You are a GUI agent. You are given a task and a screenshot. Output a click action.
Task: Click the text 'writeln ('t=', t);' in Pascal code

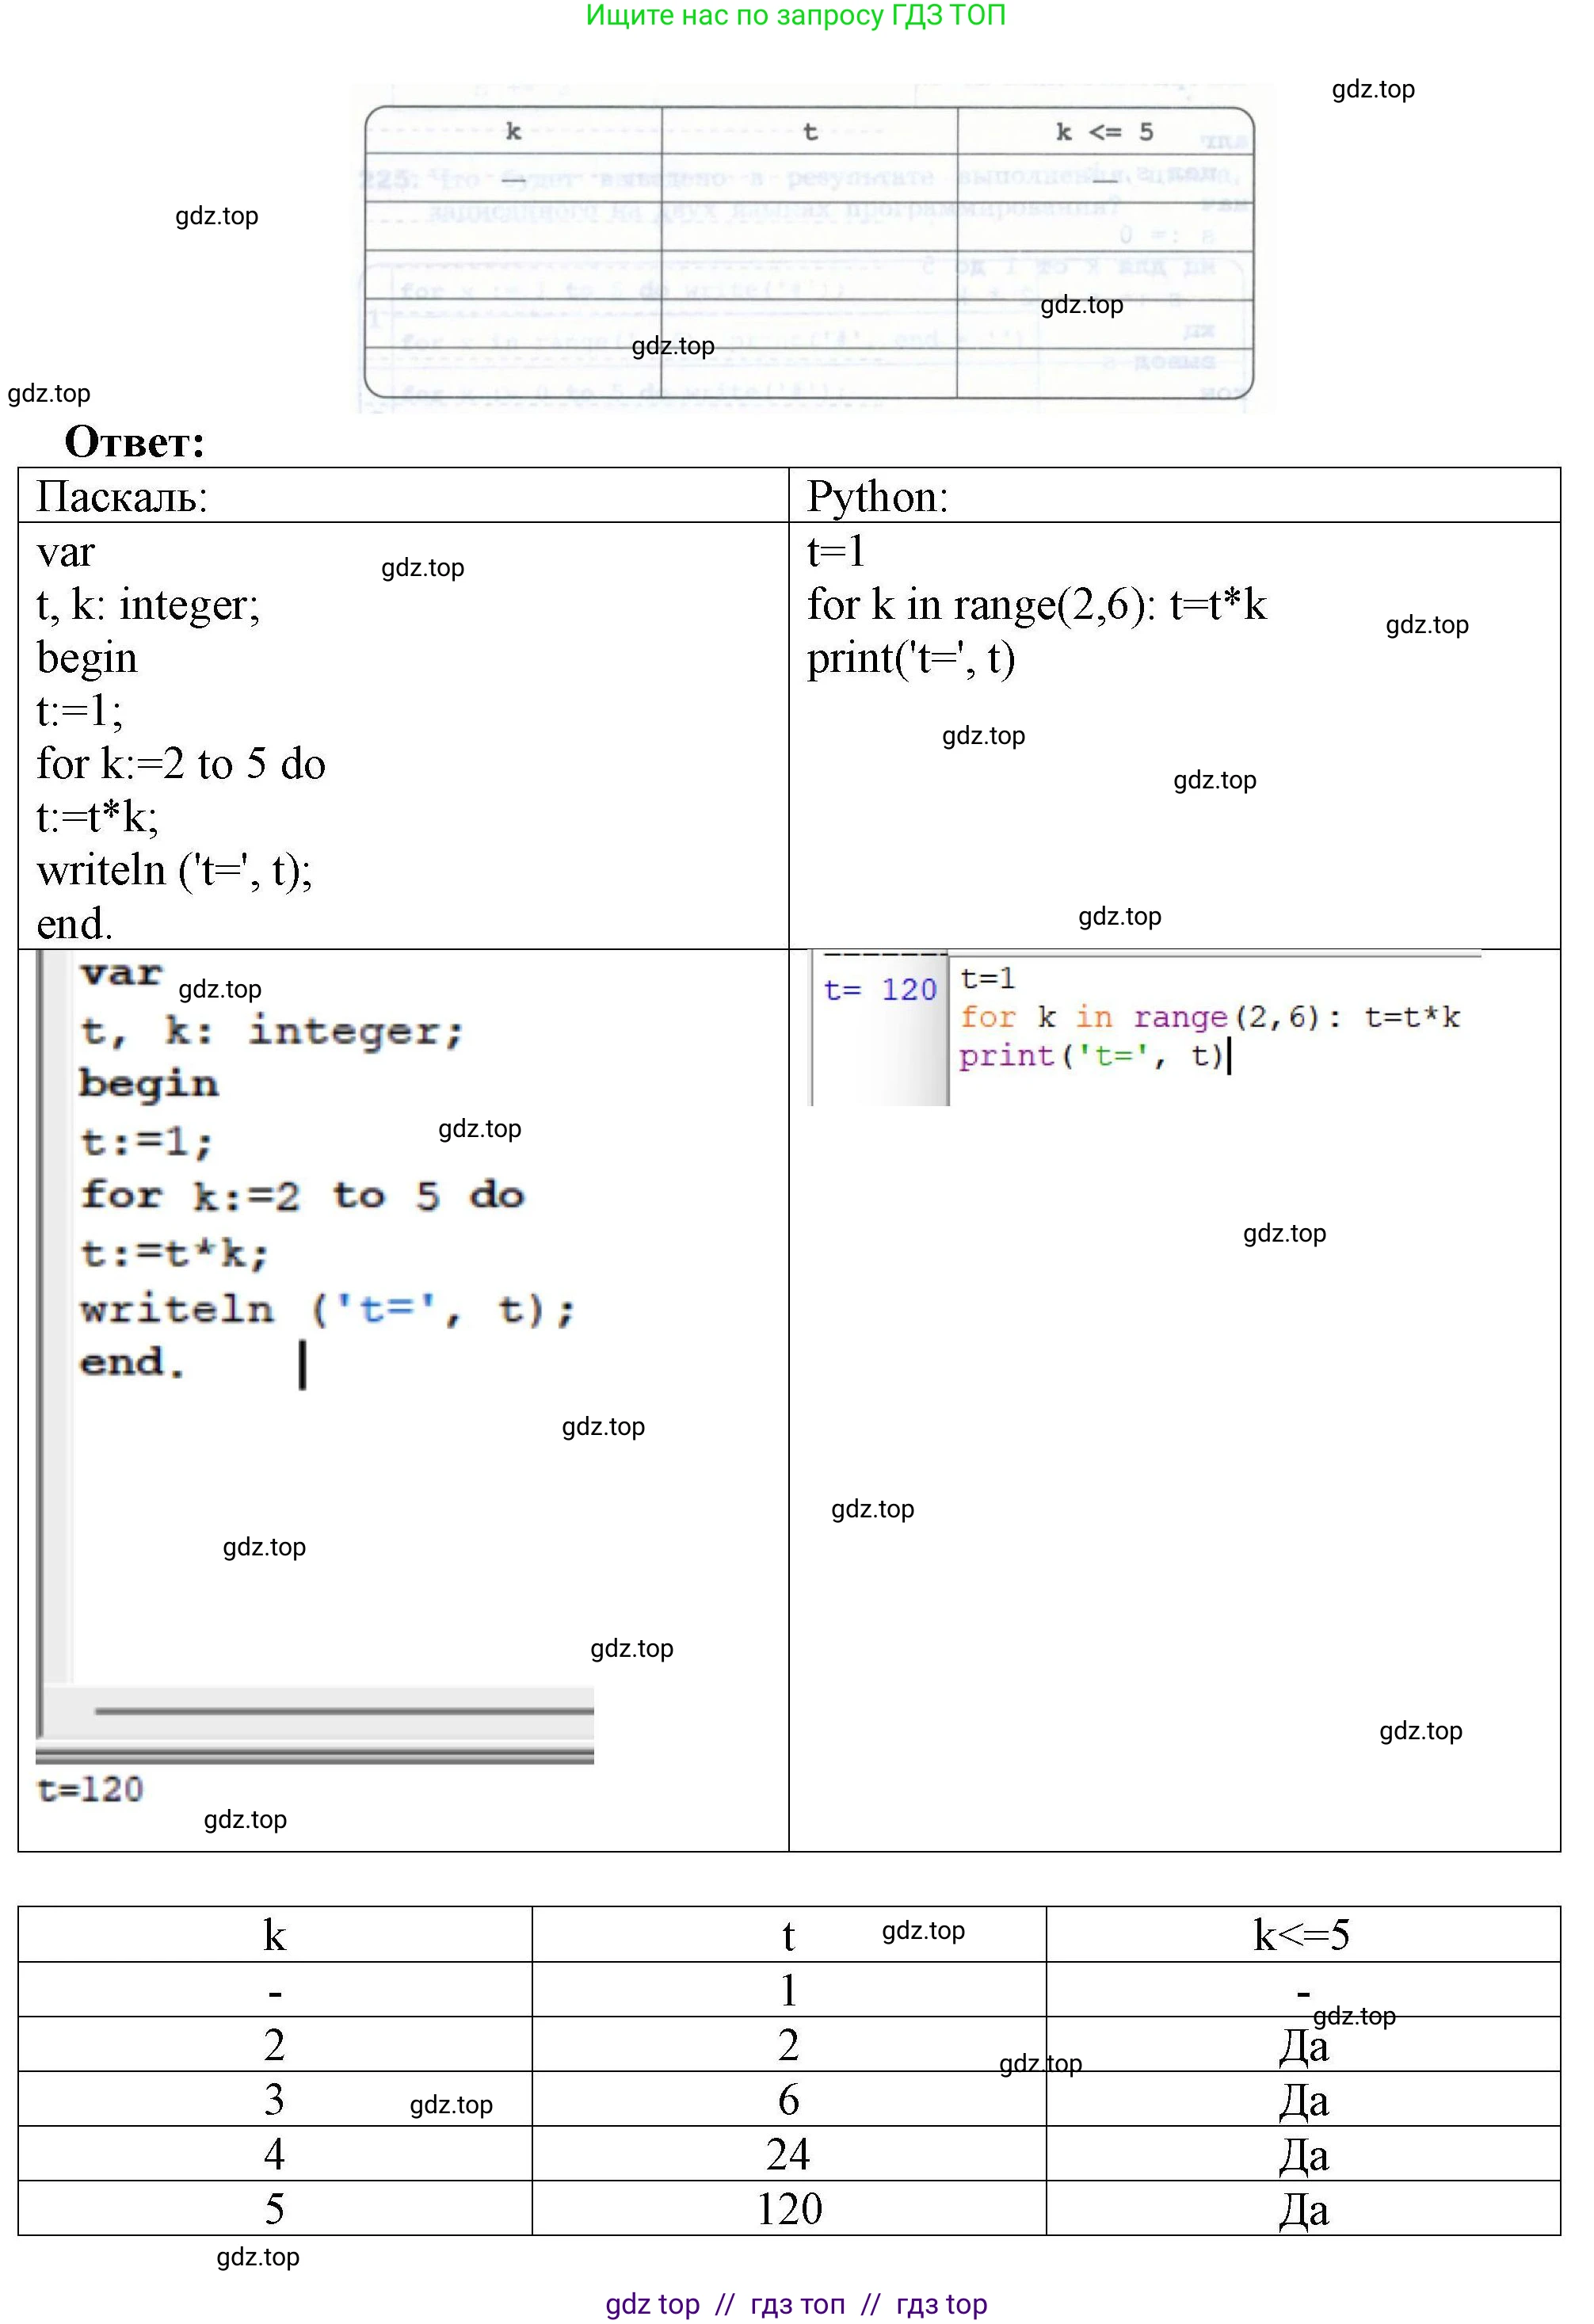(x=175, y=870)
